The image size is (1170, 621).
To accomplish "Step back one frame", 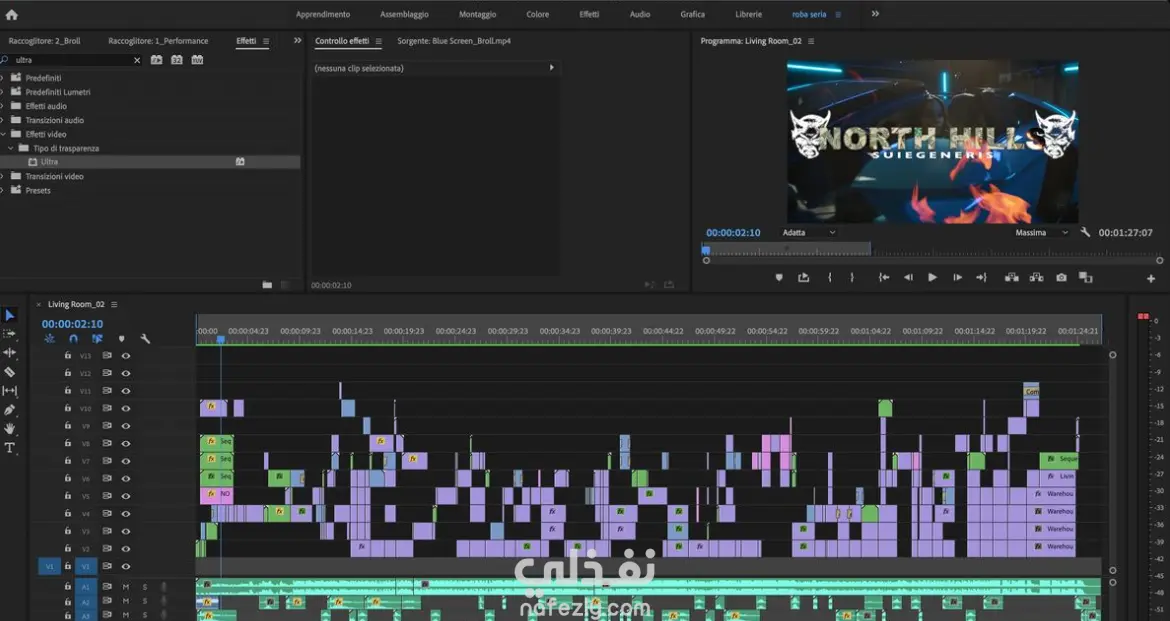I will click(x=908, y=278).
